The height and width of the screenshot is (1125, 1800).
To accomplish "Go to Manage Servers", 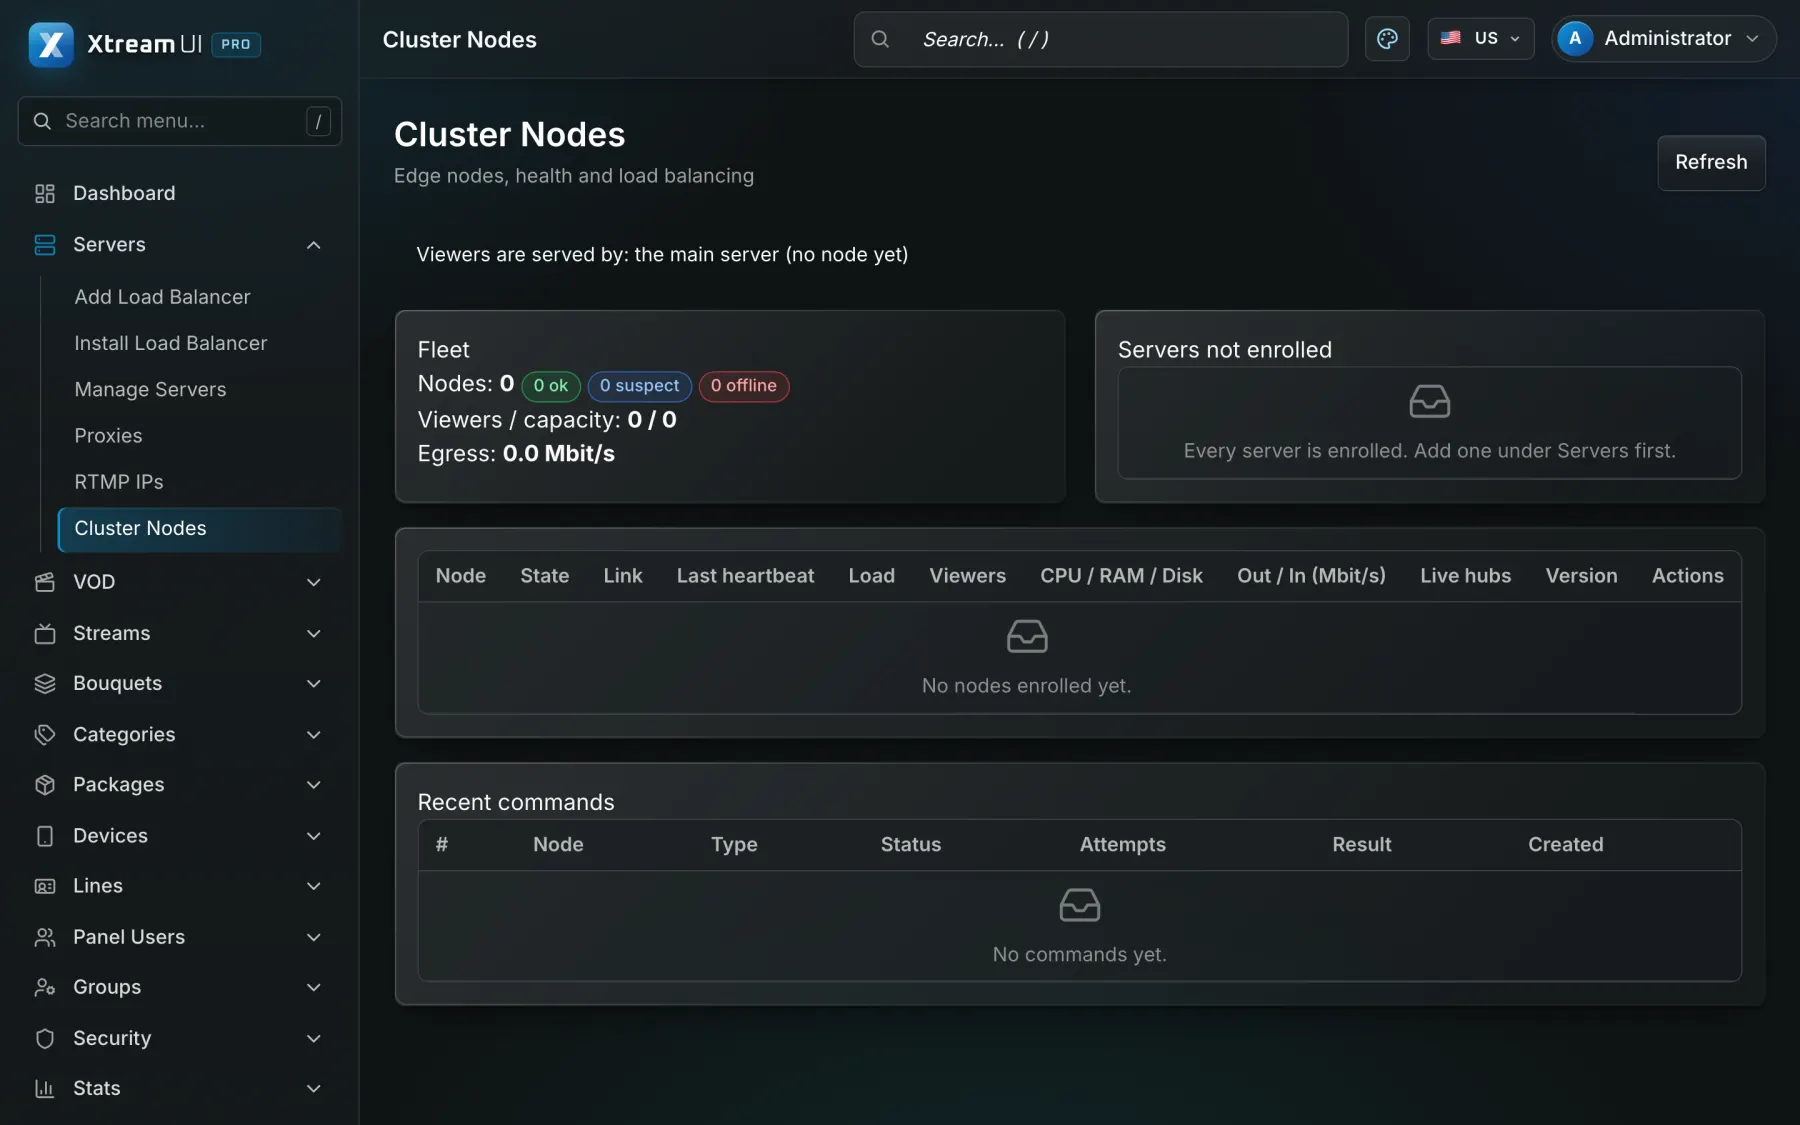I will (150, 390).
